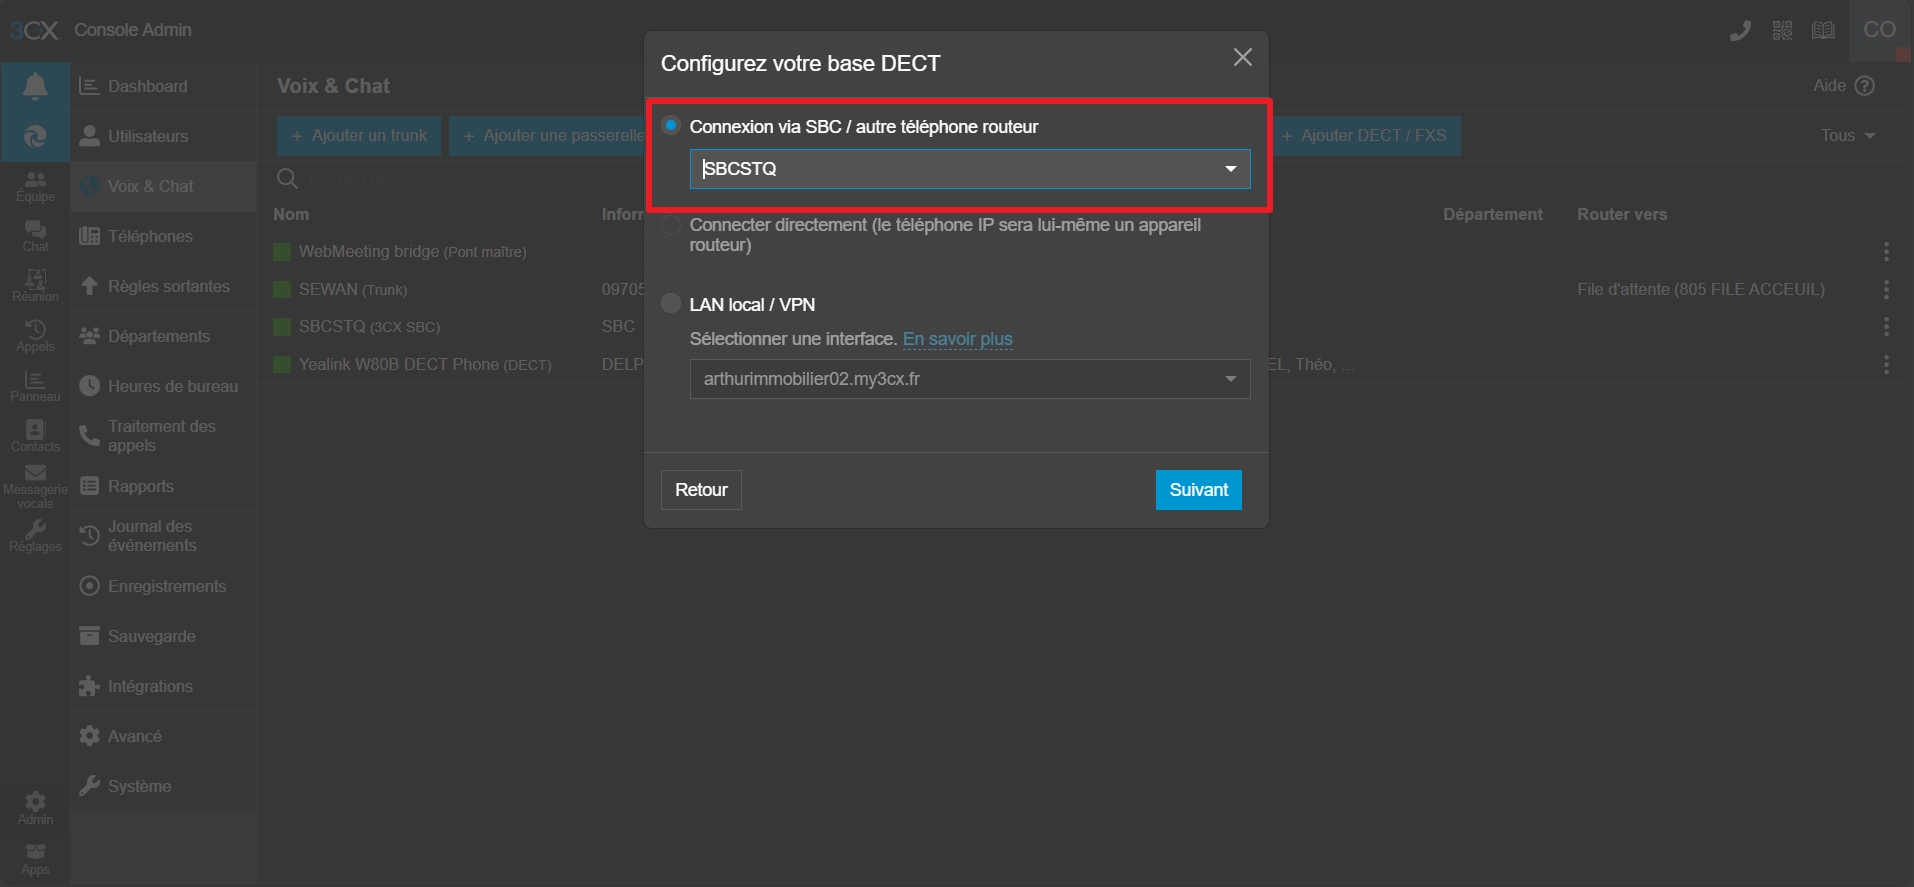Viewport: 1914px width, 887px height.
Task: Open the arthurimmobilier02.my3cx.fr interface dropdown
Action: coord(970,379)
